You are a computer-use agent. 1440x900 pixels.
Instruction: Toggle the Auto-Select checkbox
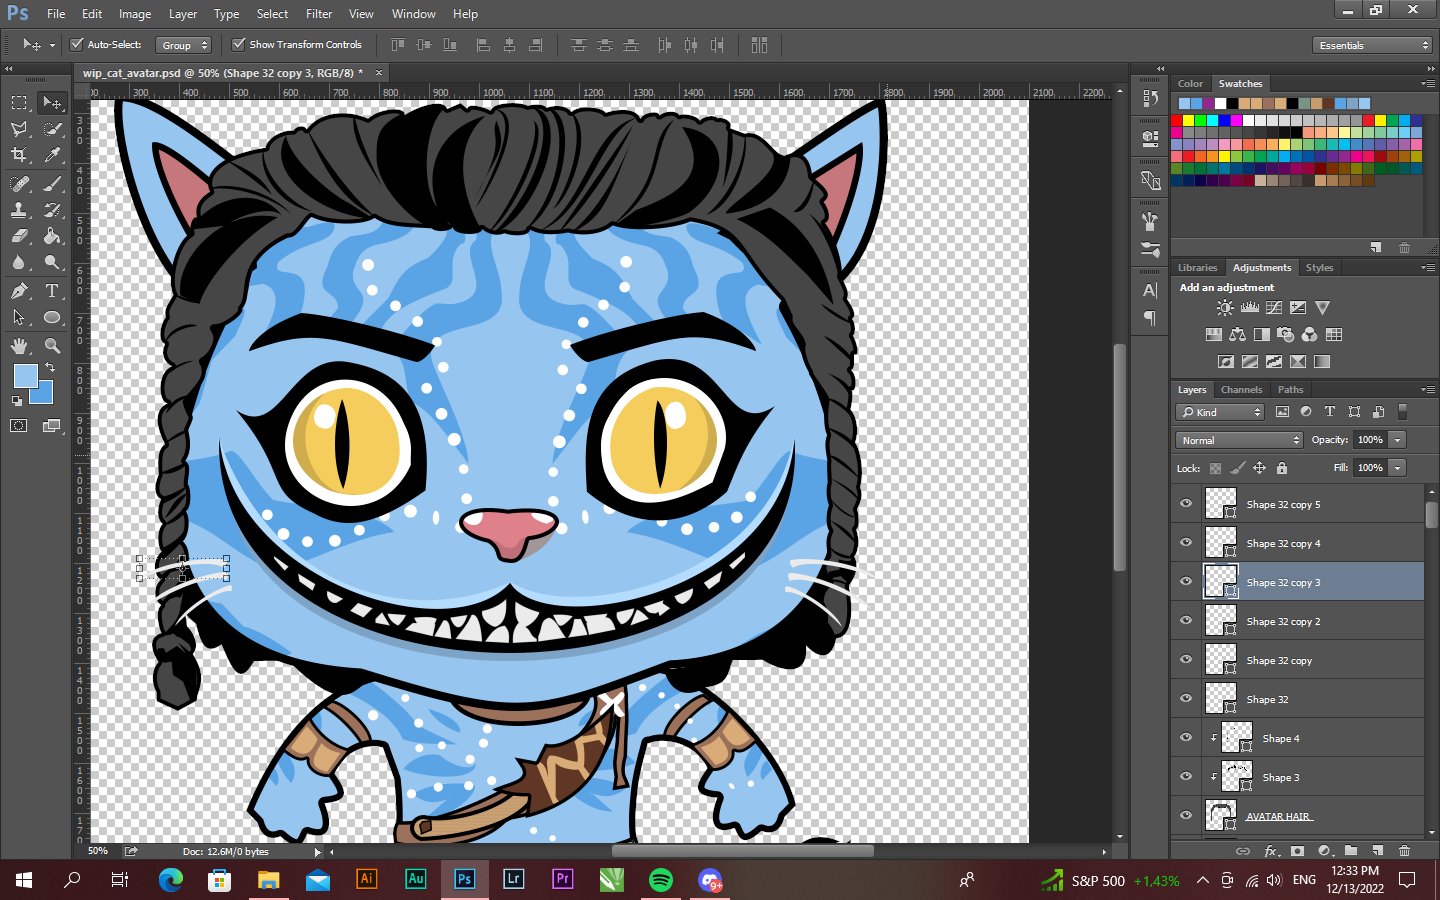click(x=76, y=44)
